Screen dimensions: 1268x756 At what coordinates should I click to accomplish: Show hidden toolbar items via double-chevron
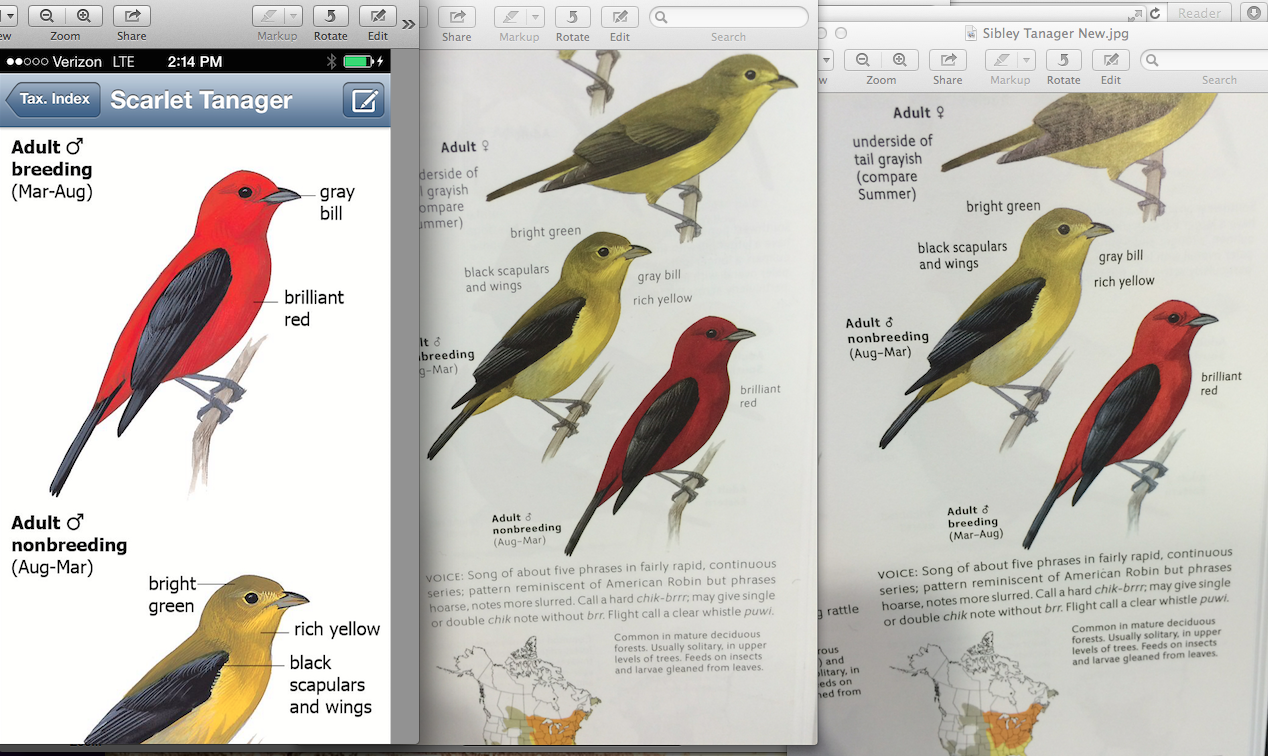coord(408,24)
